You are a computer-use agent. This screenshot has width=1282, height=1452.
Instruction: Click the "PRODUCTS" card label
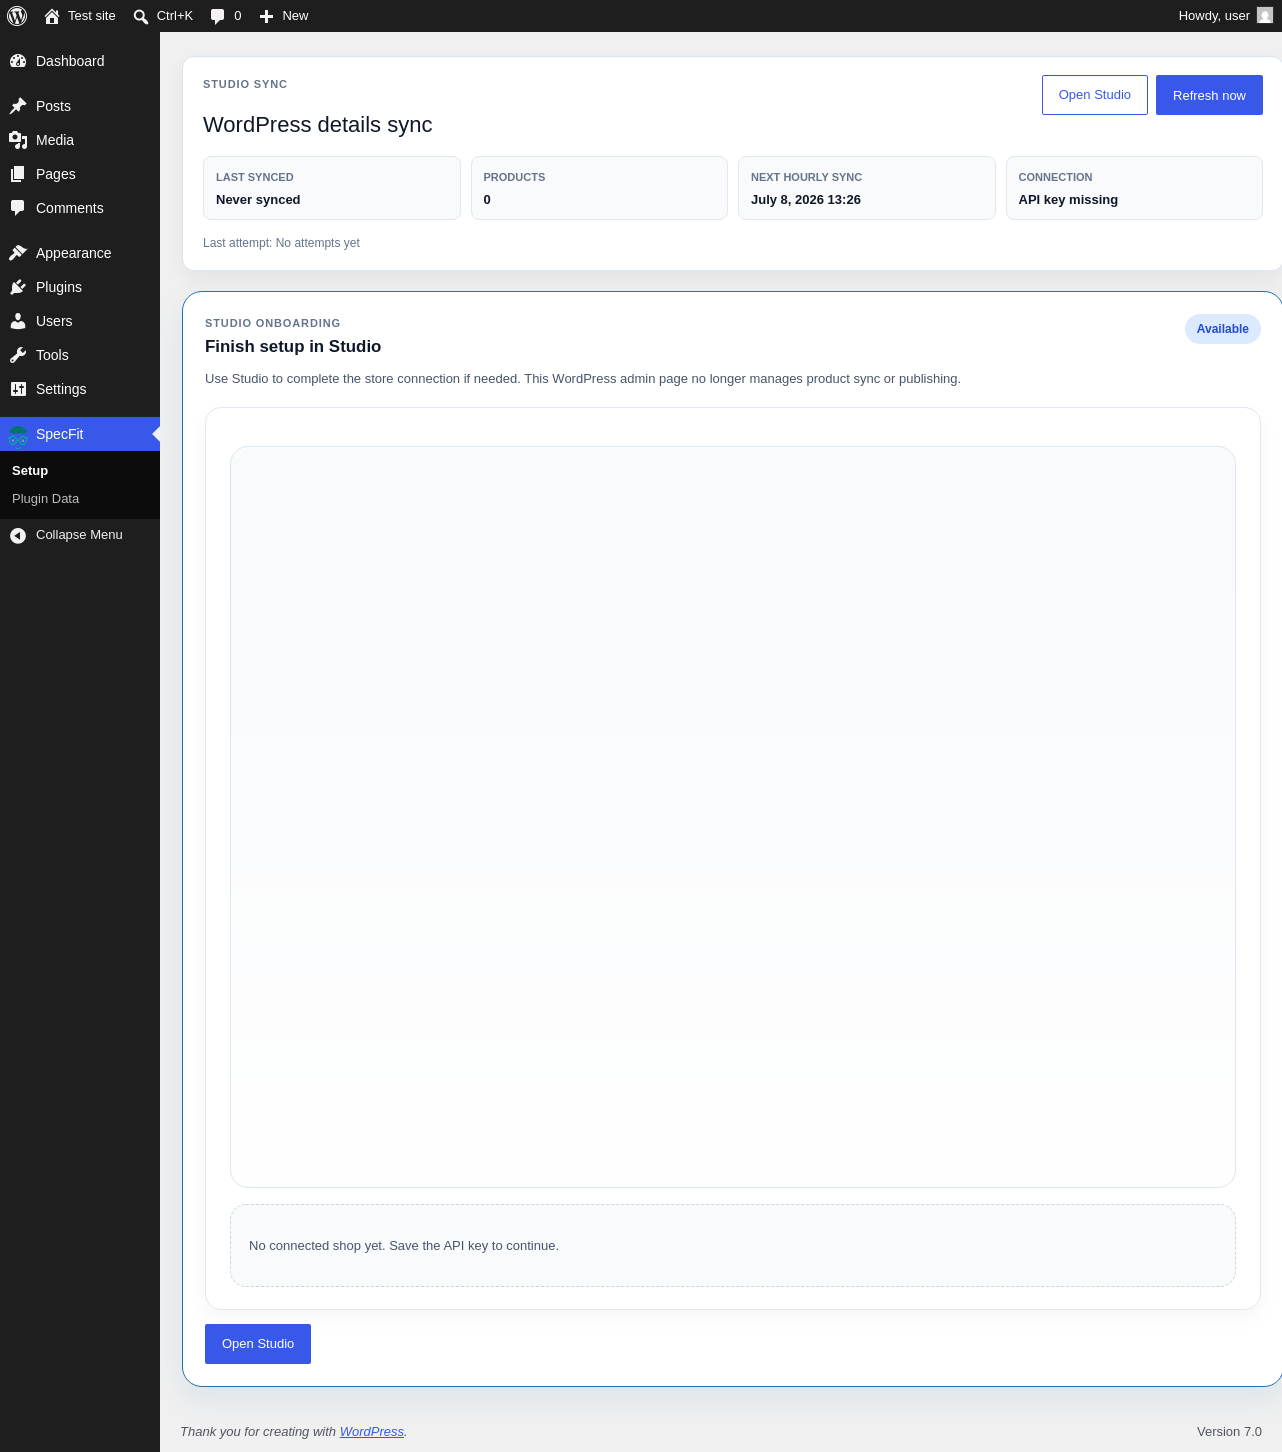pos(514,177)
